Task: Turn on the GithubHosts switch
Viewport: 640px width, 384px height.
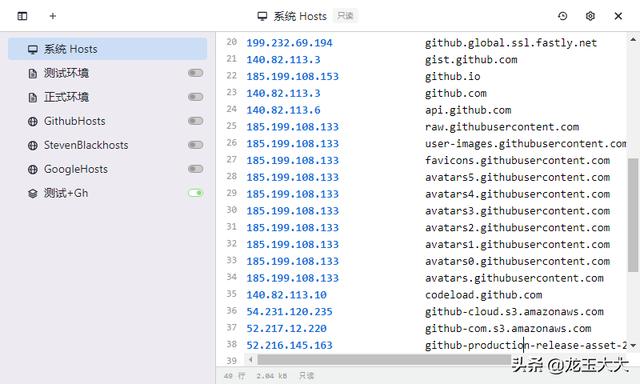Action: pos(196,121)
